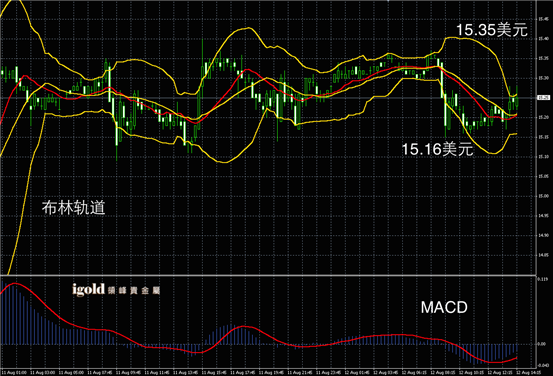Click the 15.16美元 support price label
The image size is (553, 376).
tap(437, 149)
